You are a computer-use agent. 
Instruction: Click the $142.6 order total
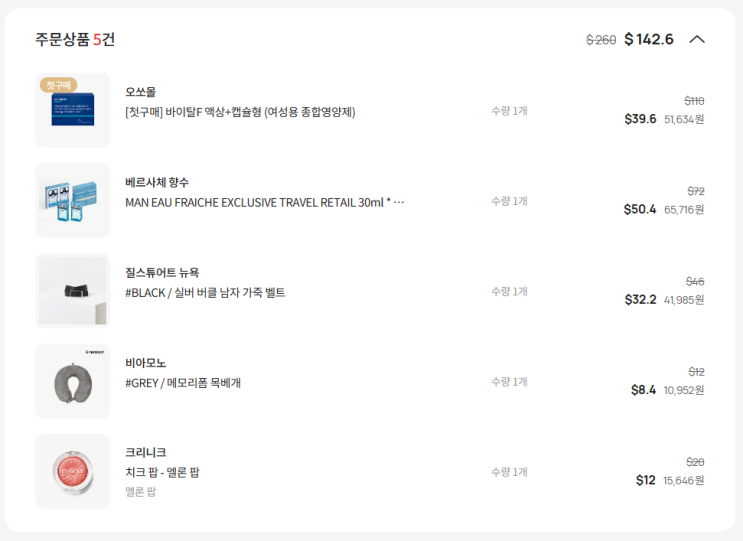point(649,40)
